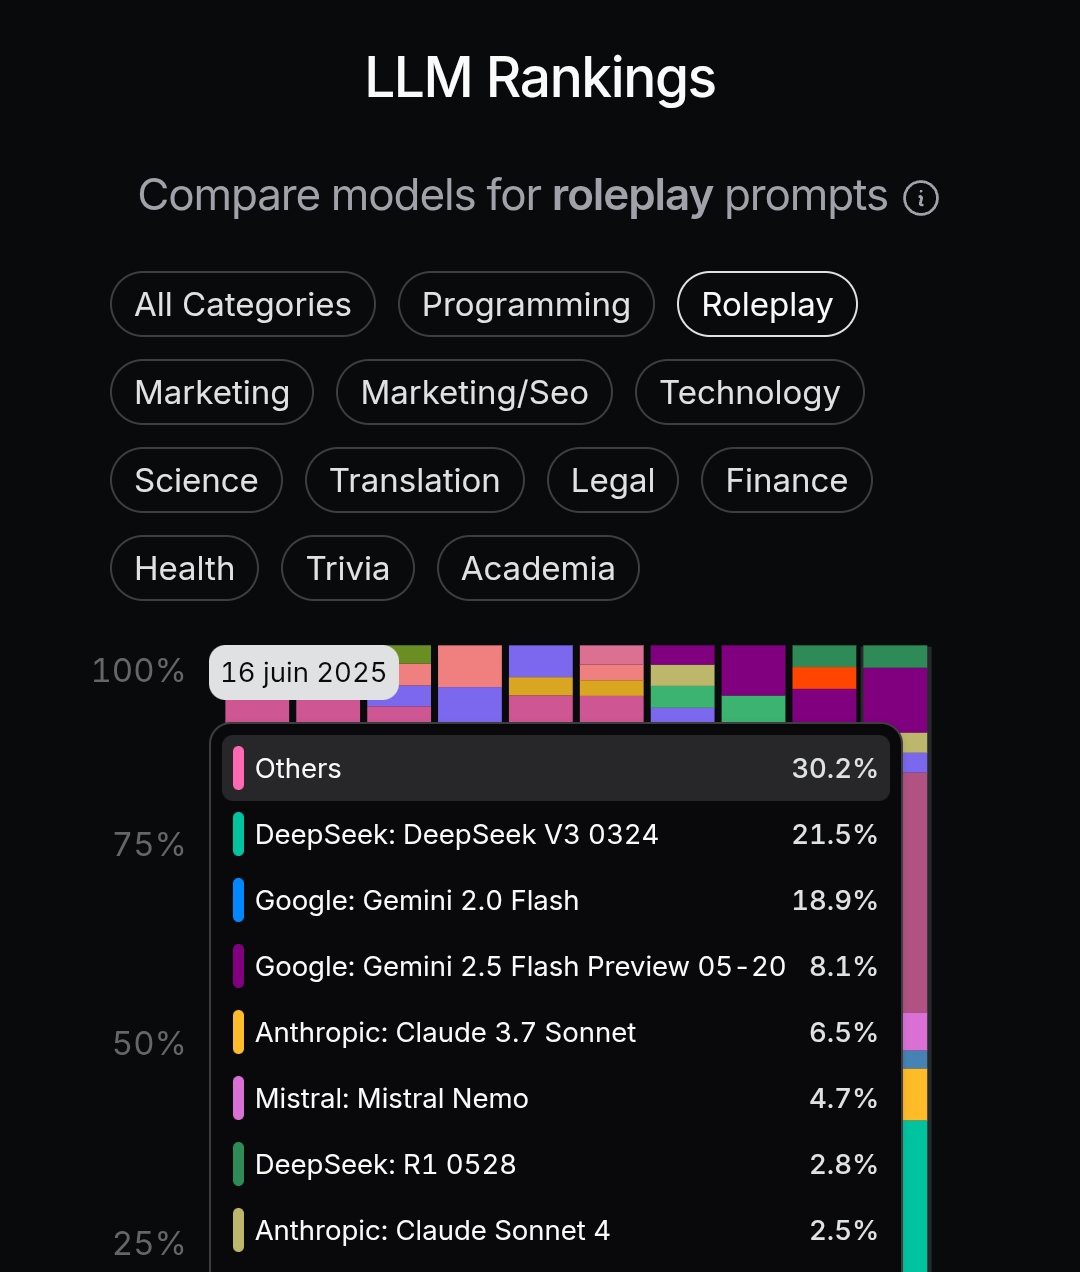
Task: Click the Others row in tooltip
Action: coord(556,768)
